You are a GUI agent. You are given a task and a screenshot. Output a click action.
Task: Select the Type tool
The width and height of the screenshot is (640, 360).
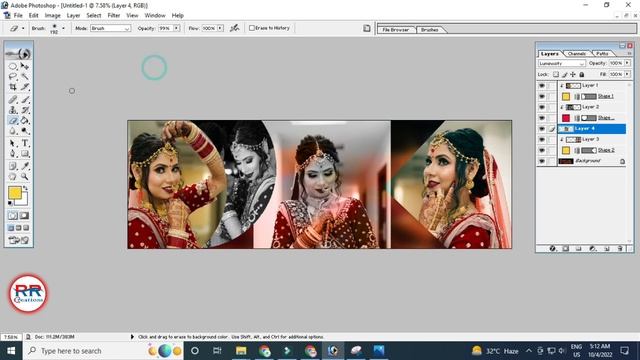24,143
